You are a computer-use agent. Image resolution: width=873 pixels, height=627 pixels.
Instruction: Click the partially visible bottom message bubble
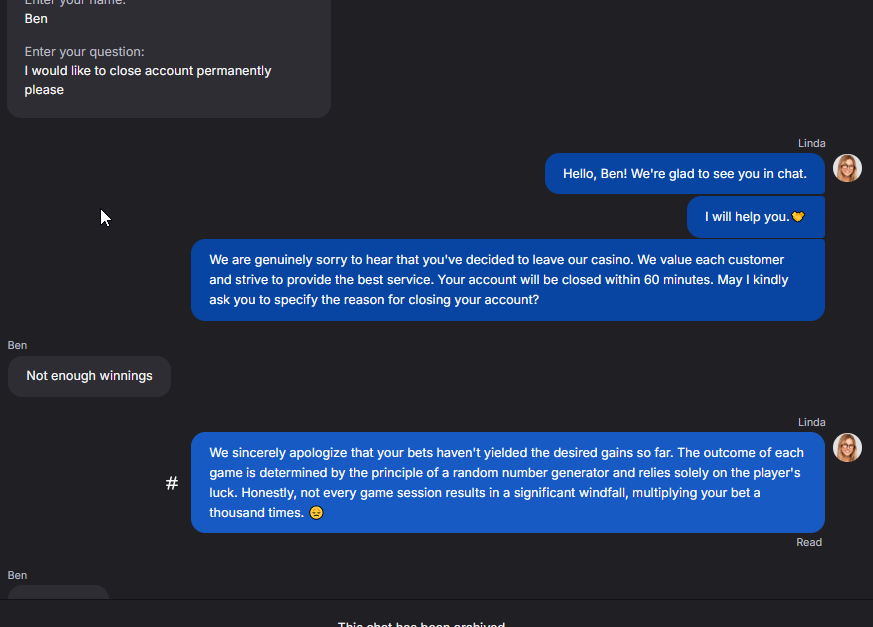tap(58, 592)
